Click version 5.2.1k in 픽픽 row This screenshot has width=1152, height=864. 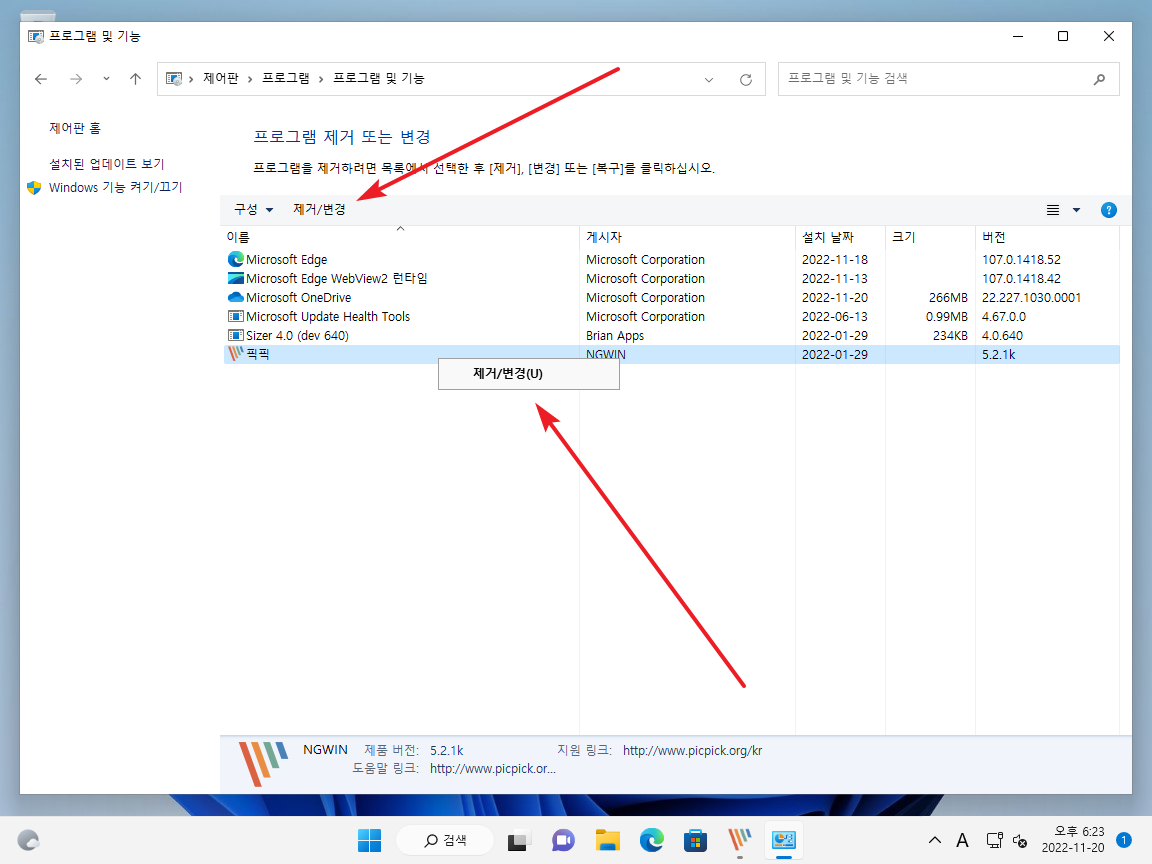point(998,354)
